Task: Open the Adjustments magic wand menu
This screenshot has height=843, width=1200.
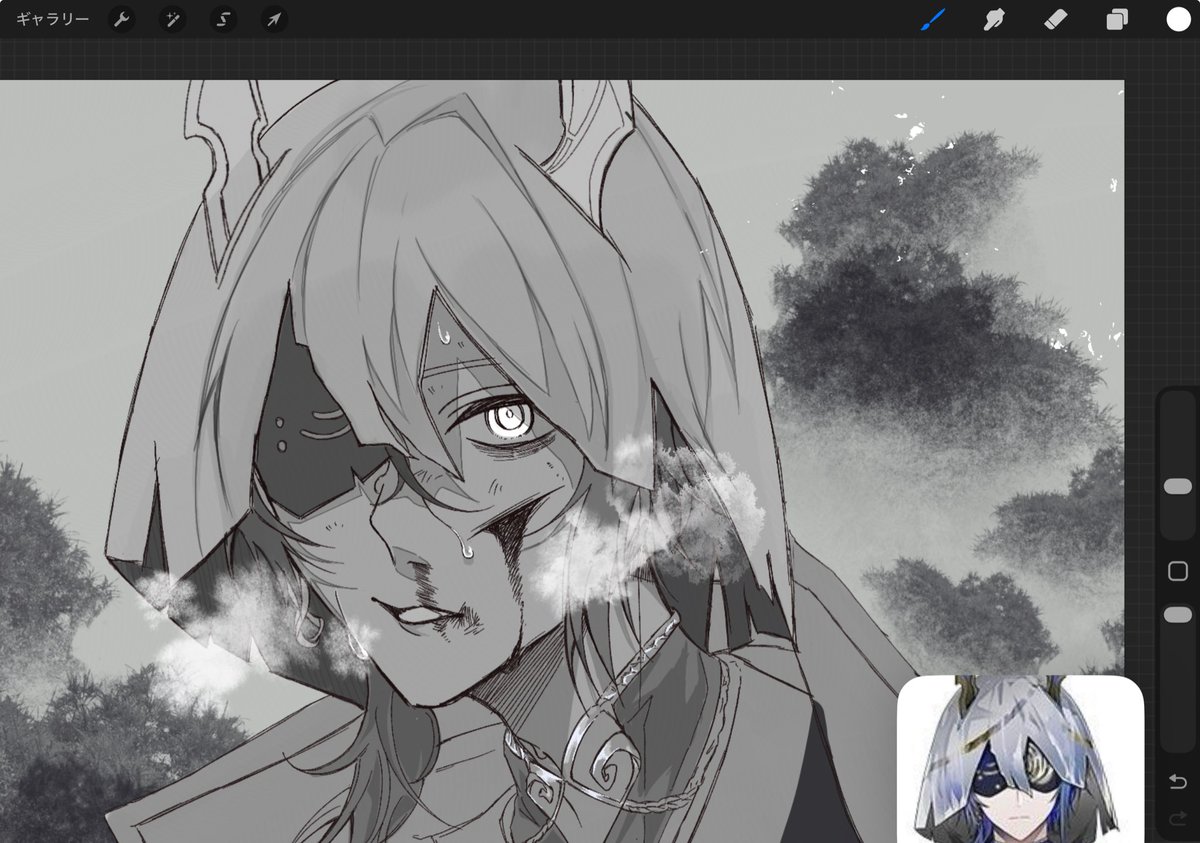Action: click(x=172, y=20)
